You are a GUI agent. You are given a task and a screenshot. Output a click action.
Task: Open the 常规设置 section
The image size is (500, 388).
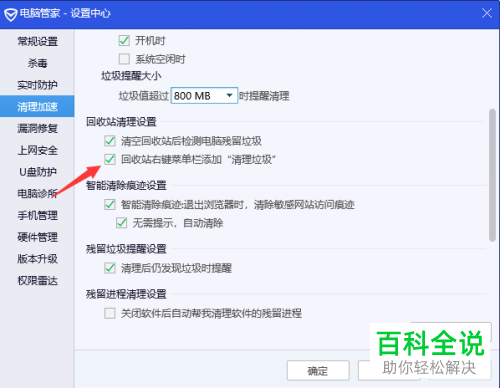click(x=37, y=42)
